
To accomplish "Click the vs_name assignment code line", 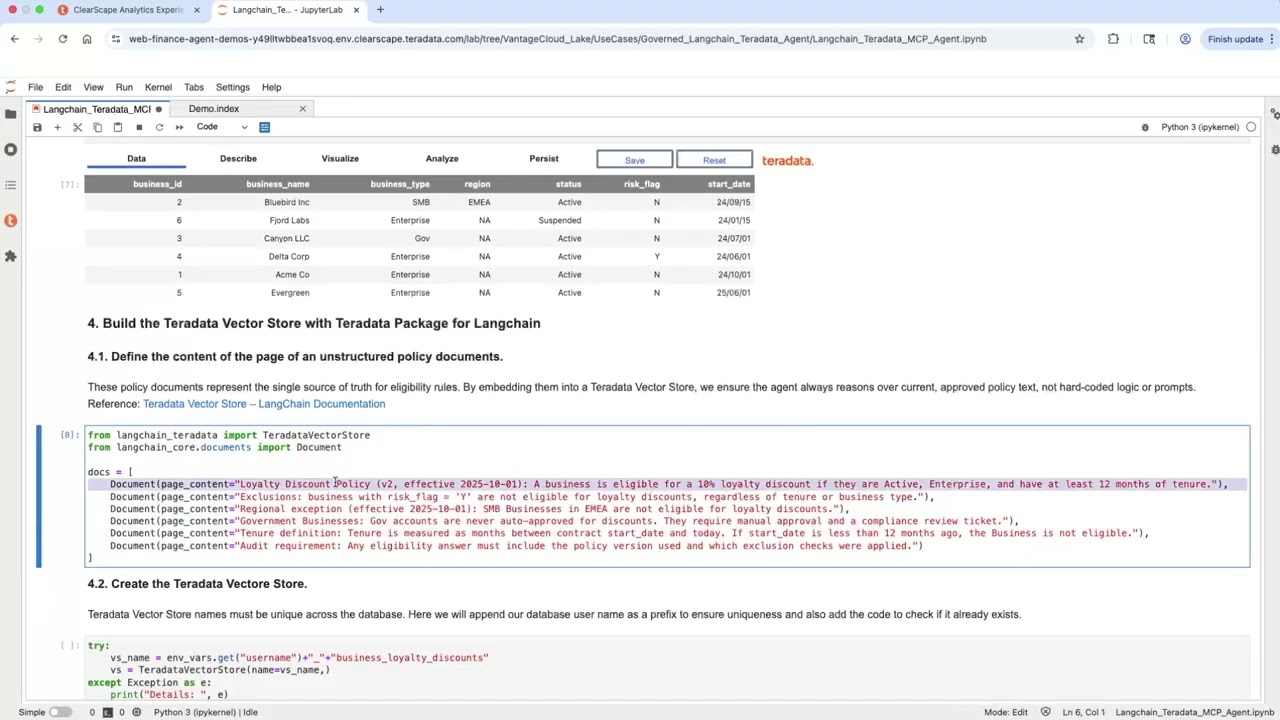I will coord(299,658).
